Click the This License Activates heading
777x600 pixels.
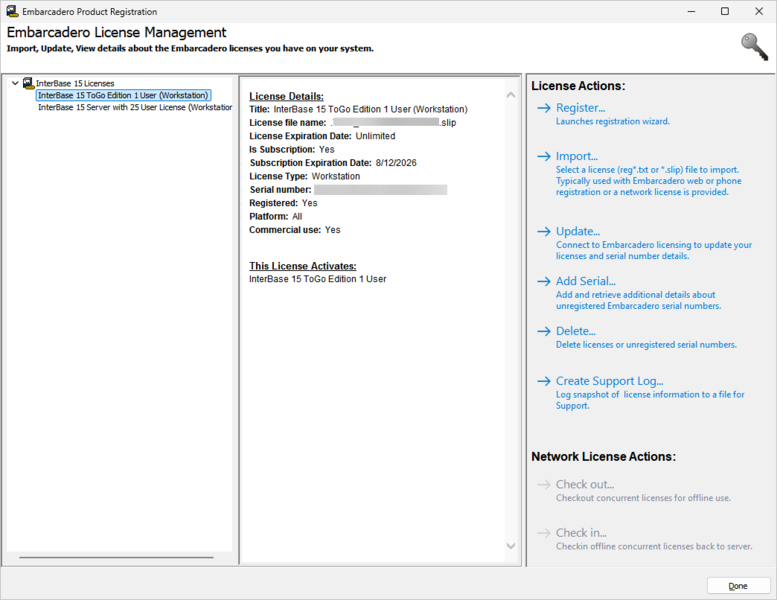pos(303,266)
